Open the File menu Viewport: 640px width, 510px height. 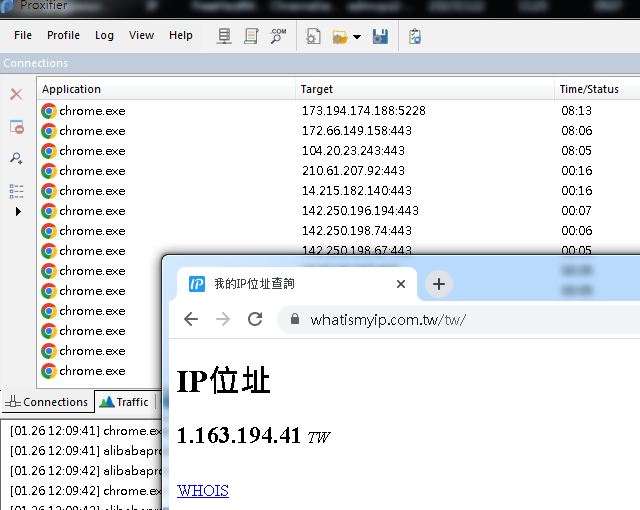[x=23, y=35]
